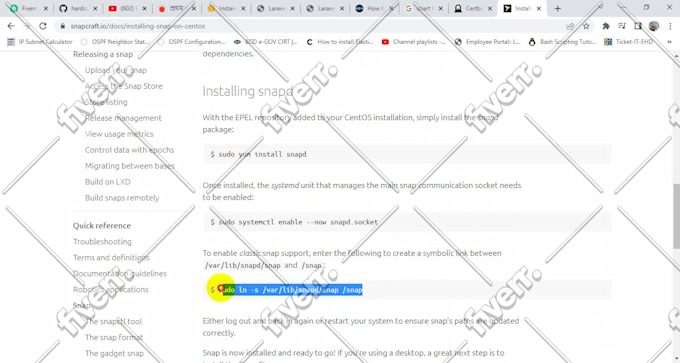Open Store listing sidebar link
Image resolution: width=680 pixels, height=363 pixels.
(x=106, y=102)
